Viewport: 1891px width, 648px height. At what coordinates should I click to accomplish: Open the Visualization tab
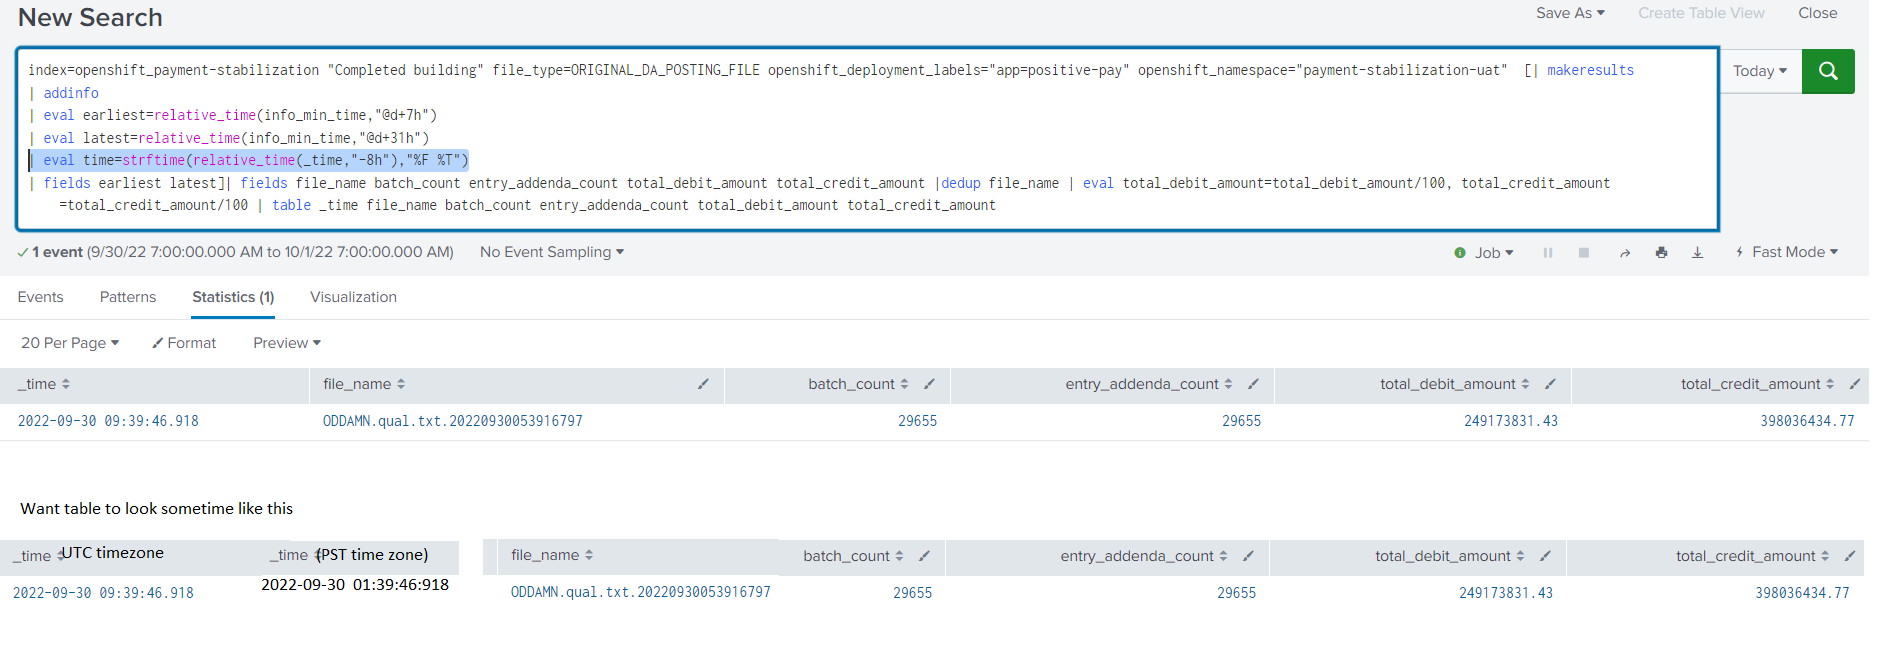pos(353,297)
